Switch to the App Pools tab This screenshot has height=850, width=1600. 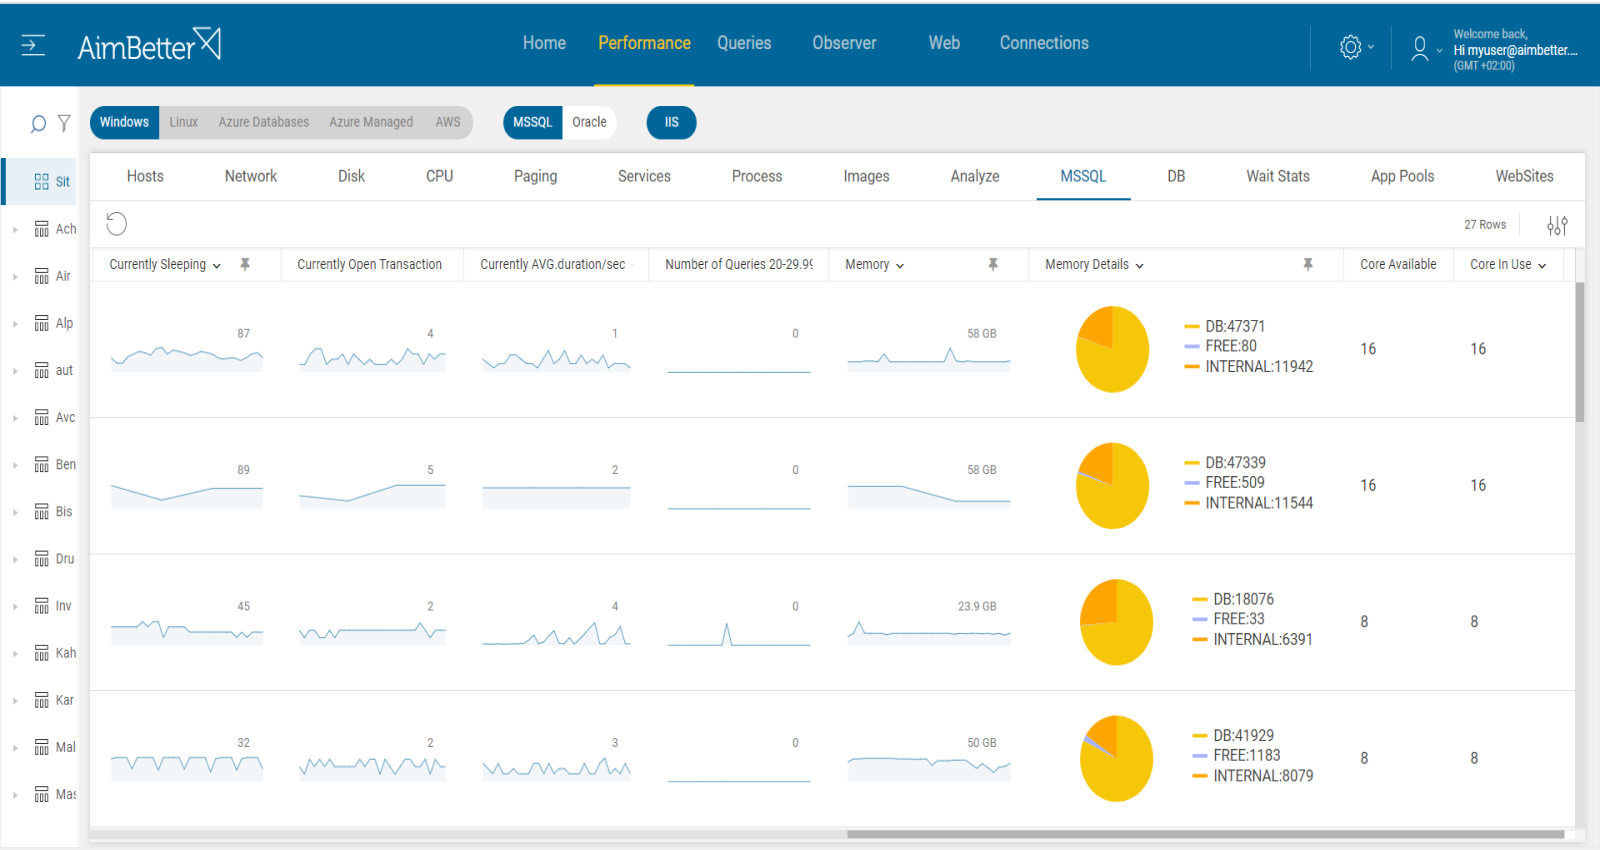tap(1402, 176)
